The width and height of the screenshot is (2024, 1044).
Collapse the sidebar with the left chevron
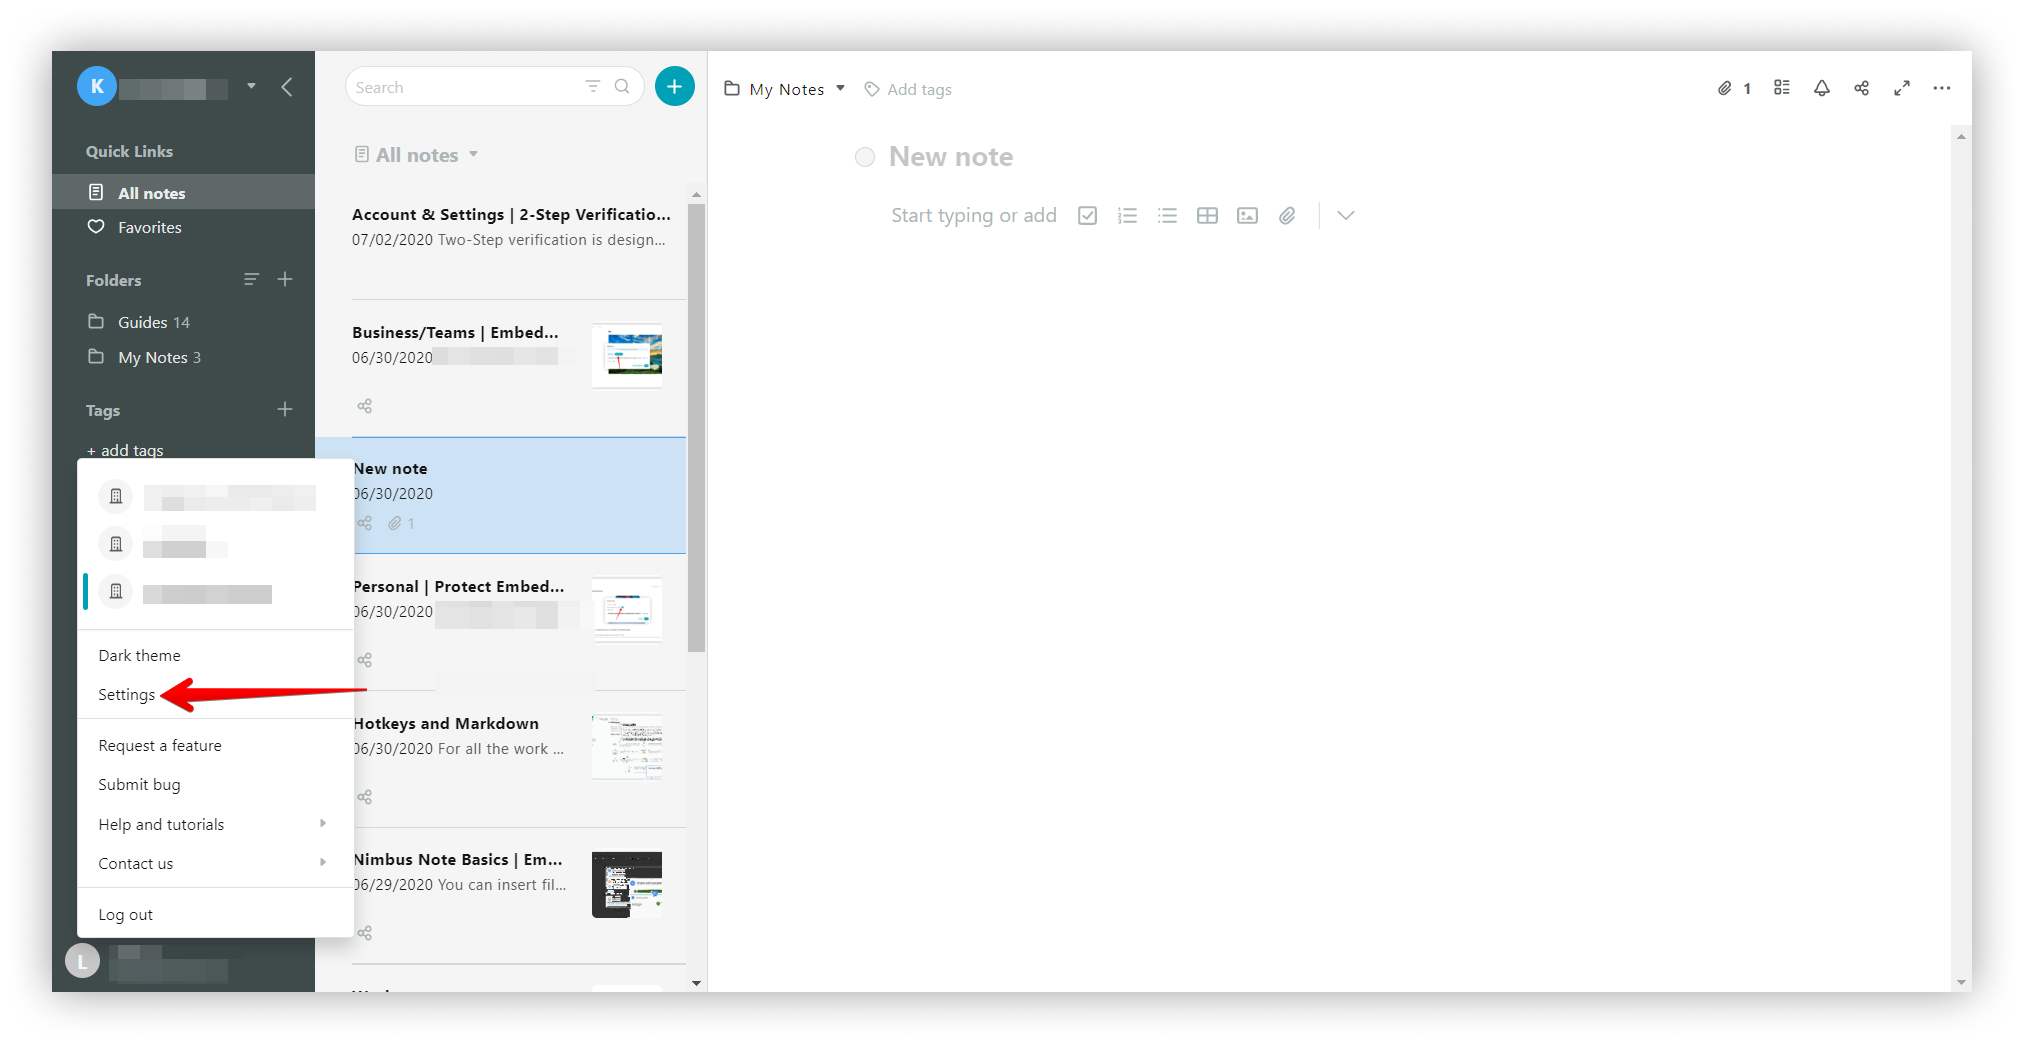pyautogui.click(x=287, y=87)
